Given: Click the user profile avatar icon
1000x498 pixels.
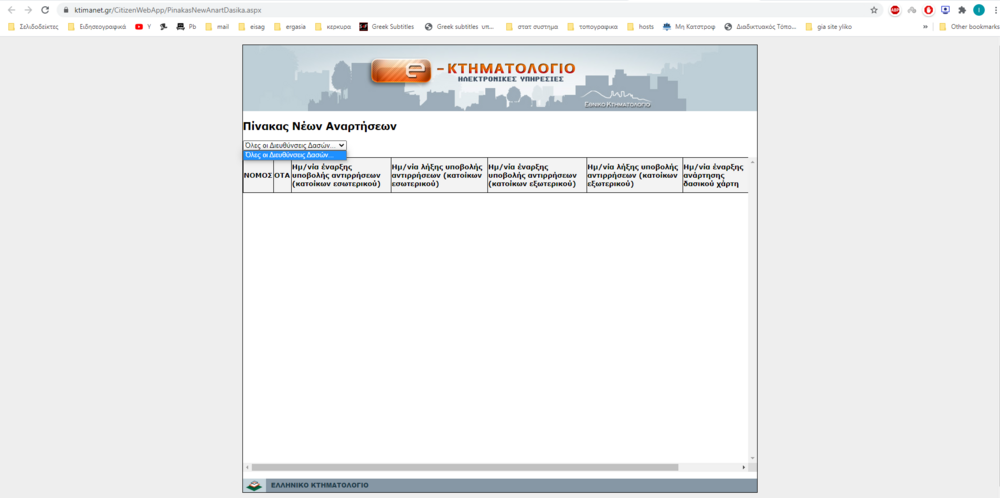Looking at the screenshot, I should pos(978,10).
